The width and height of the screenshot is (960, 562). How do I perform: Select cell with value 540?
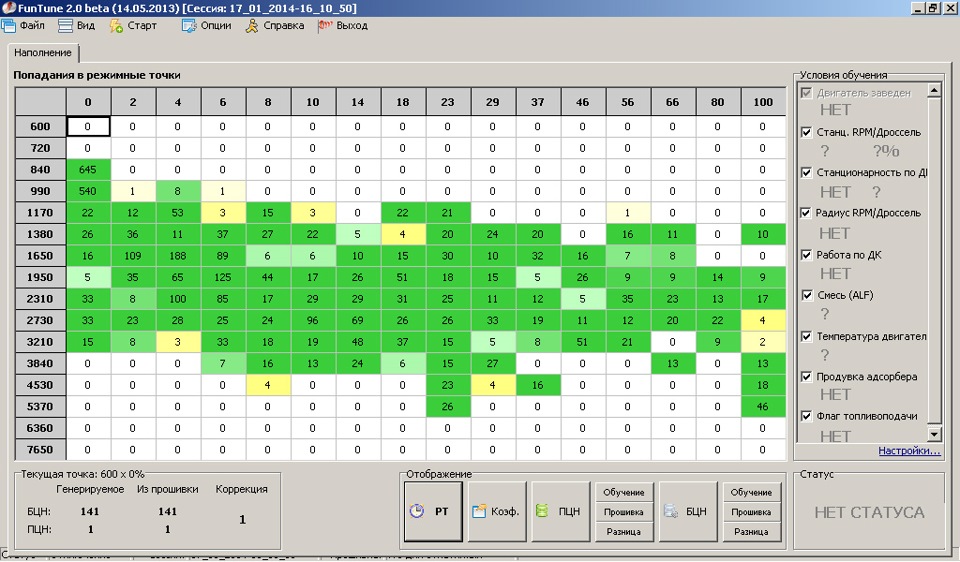pos(88,191)
